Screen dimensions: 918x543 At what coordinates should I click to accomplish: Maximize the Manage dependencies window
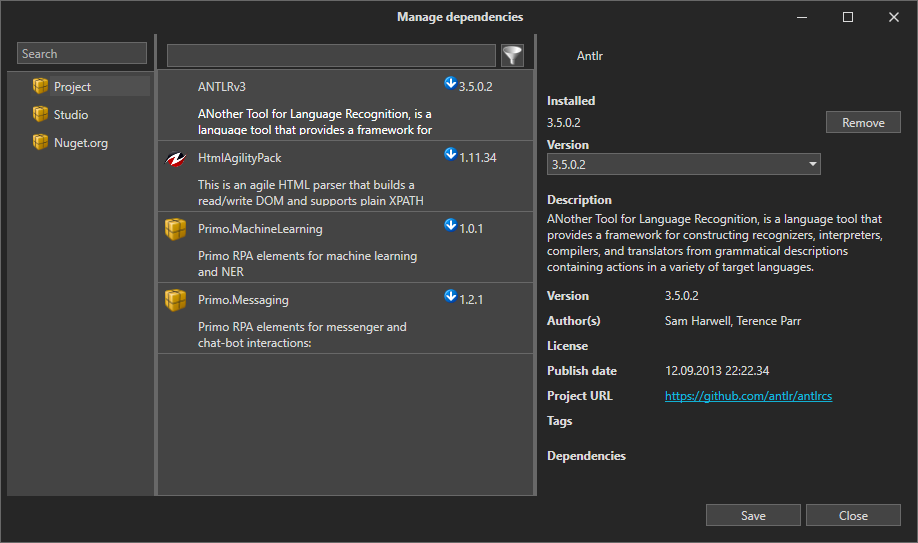848,17
